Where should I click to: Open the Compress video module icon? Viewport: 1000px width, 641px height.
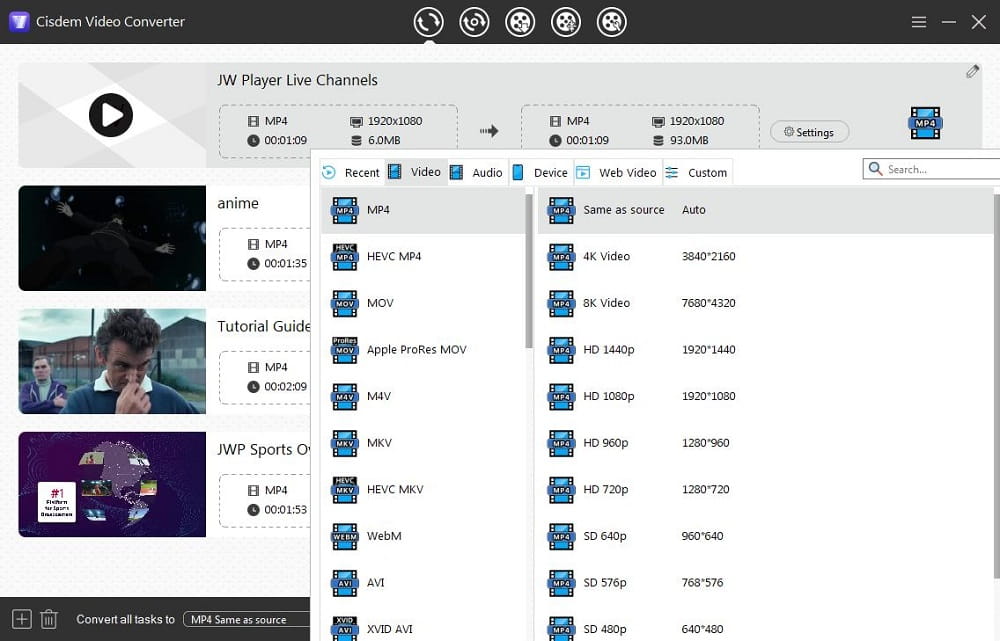[566, 22]
